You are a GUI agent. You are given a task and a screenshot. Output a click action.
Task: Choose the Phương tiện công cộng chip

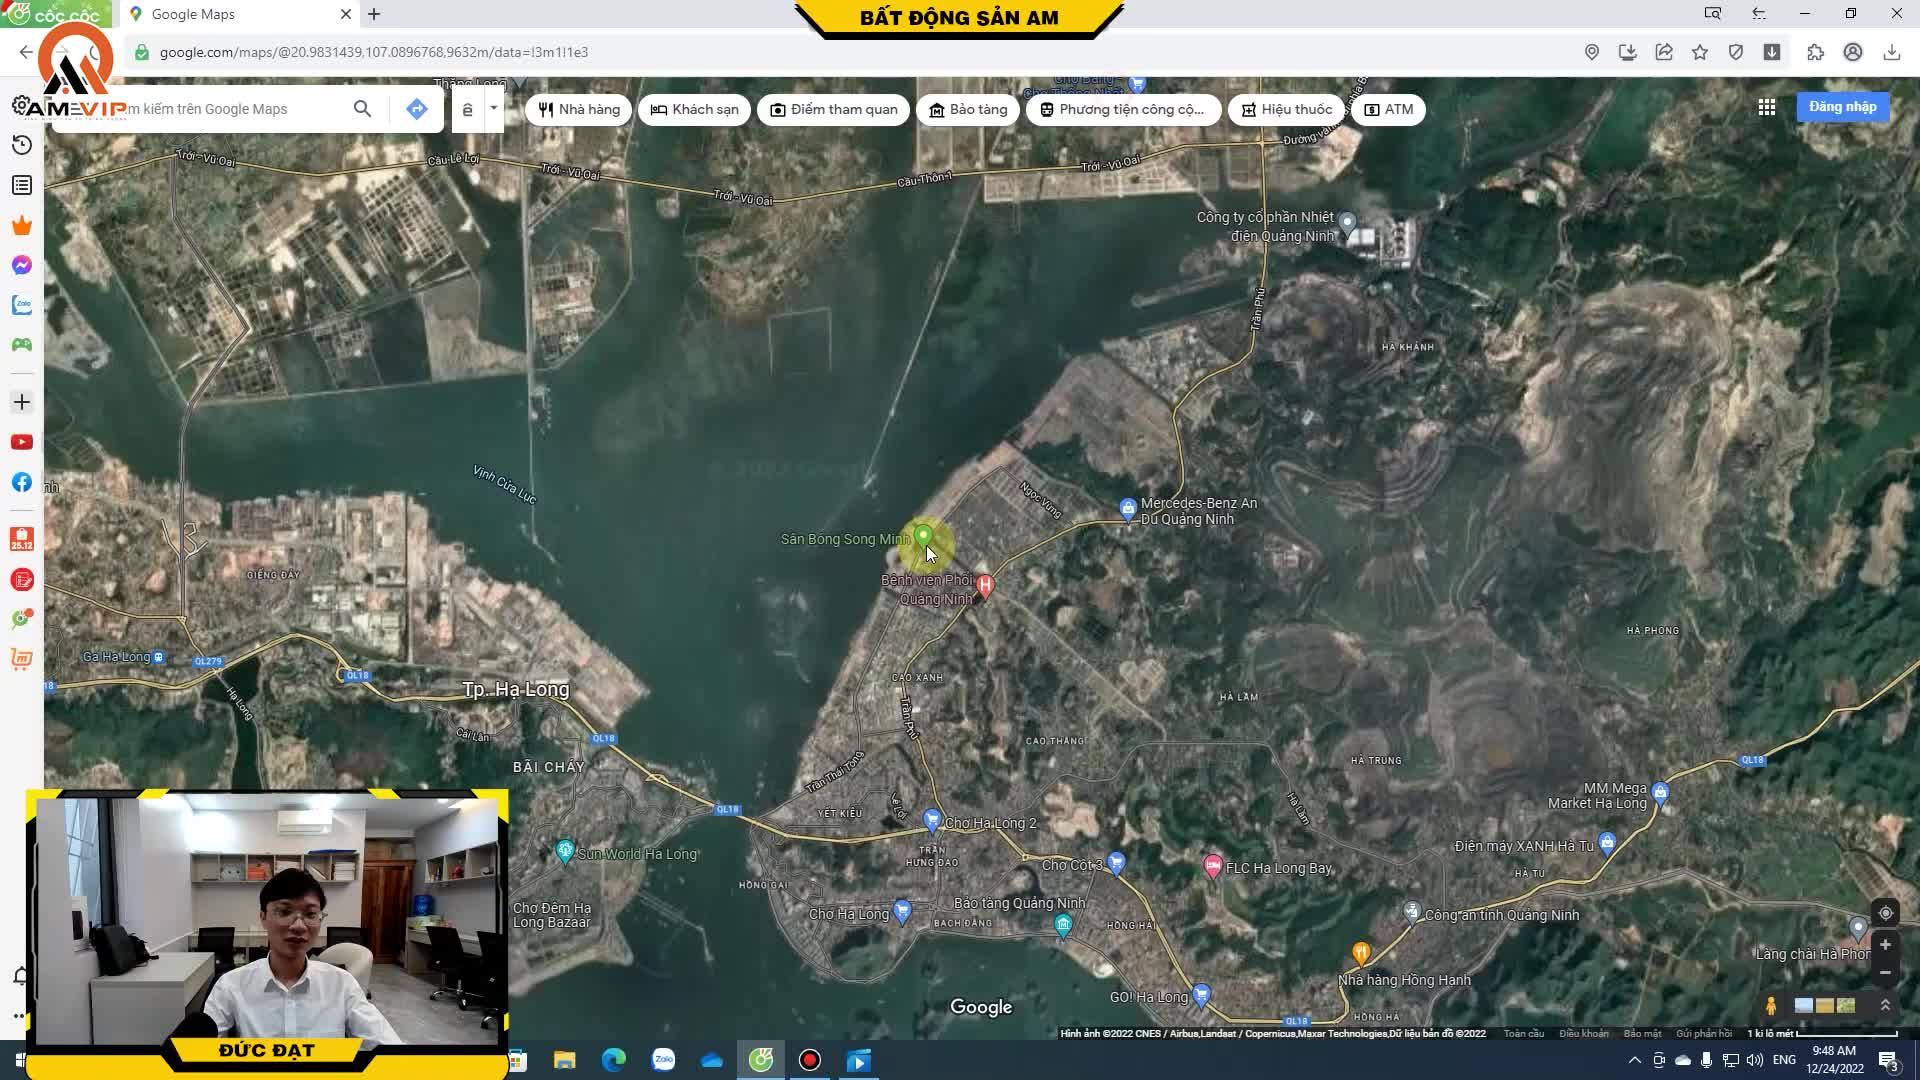tap(1123, 110)
